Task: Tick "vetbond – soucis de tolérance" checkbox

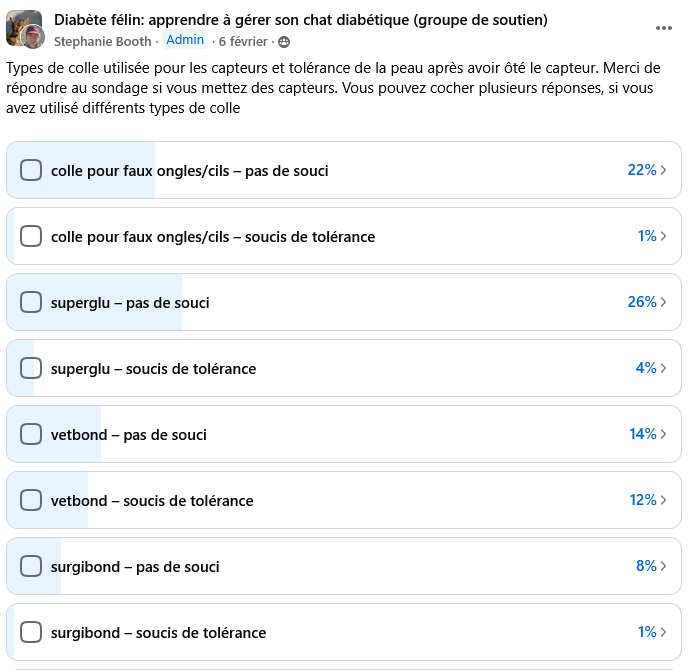Action: tap(31, 500)
